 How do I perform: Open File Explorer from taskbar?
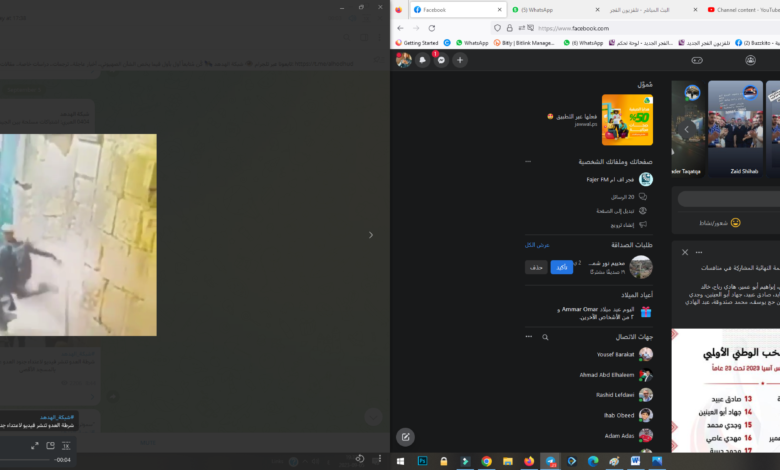point(507,461)
